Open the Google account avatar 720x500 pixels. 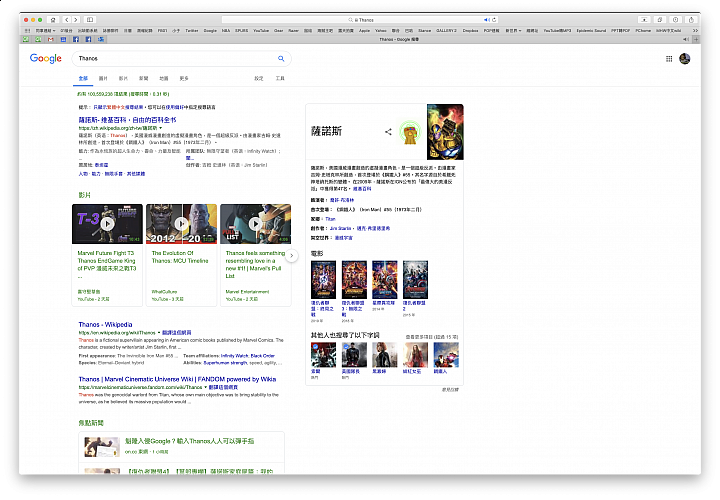[685, 58]
